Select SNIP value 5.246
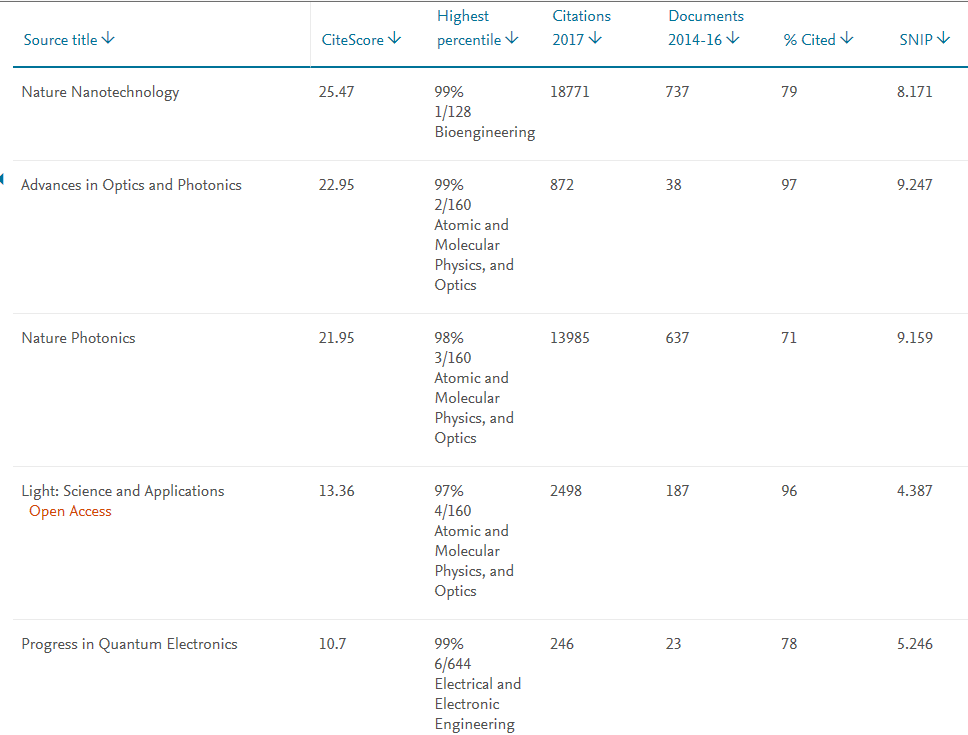This screenshot has height=735, width=968. pos(915,644)
